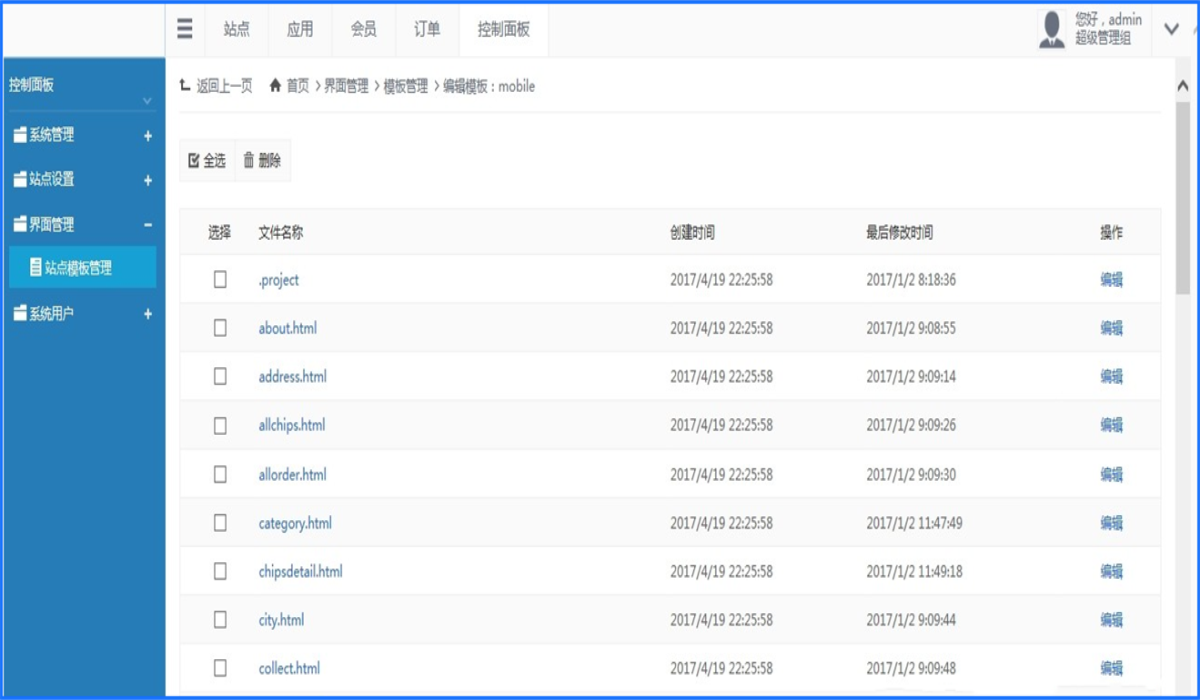Click 编辑 for about.html

1112,328
